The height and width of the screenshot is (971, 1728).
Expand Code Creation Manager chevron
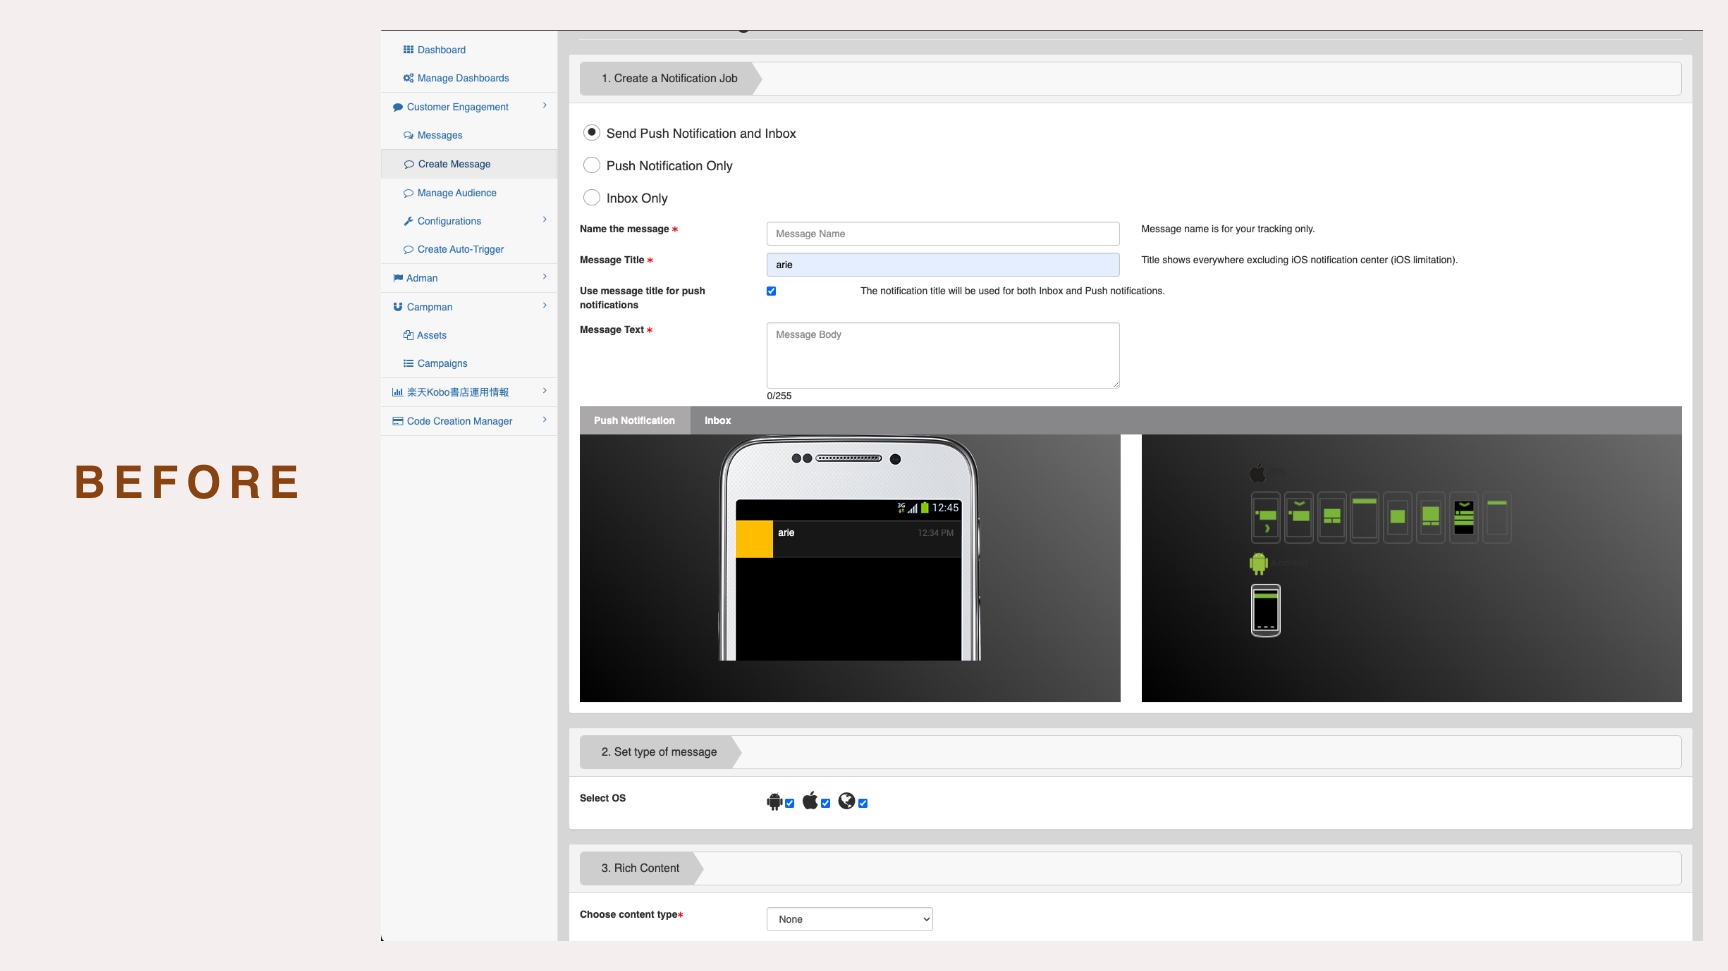click(x=545, y=420)
